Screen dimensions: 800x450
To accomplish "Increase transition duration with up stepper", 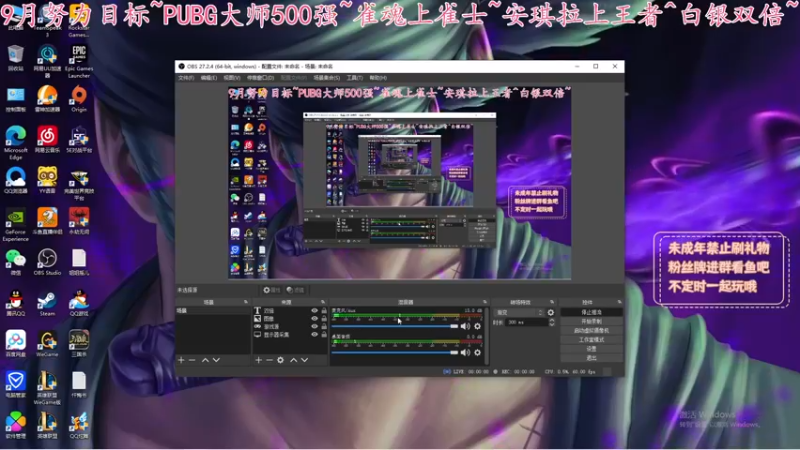I will tap(552, 320).
